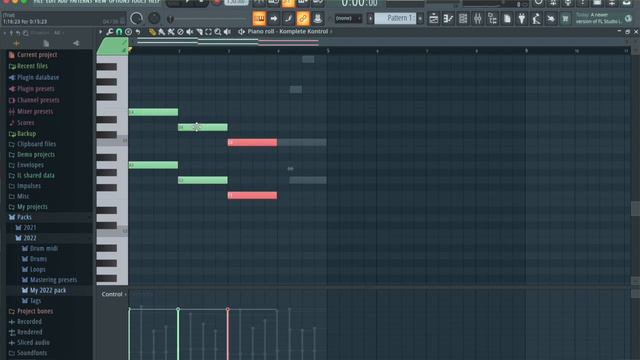
Task: Click the stamp tool icon beside the magnet
Action: pyautogui.click(x=128, y=32)
